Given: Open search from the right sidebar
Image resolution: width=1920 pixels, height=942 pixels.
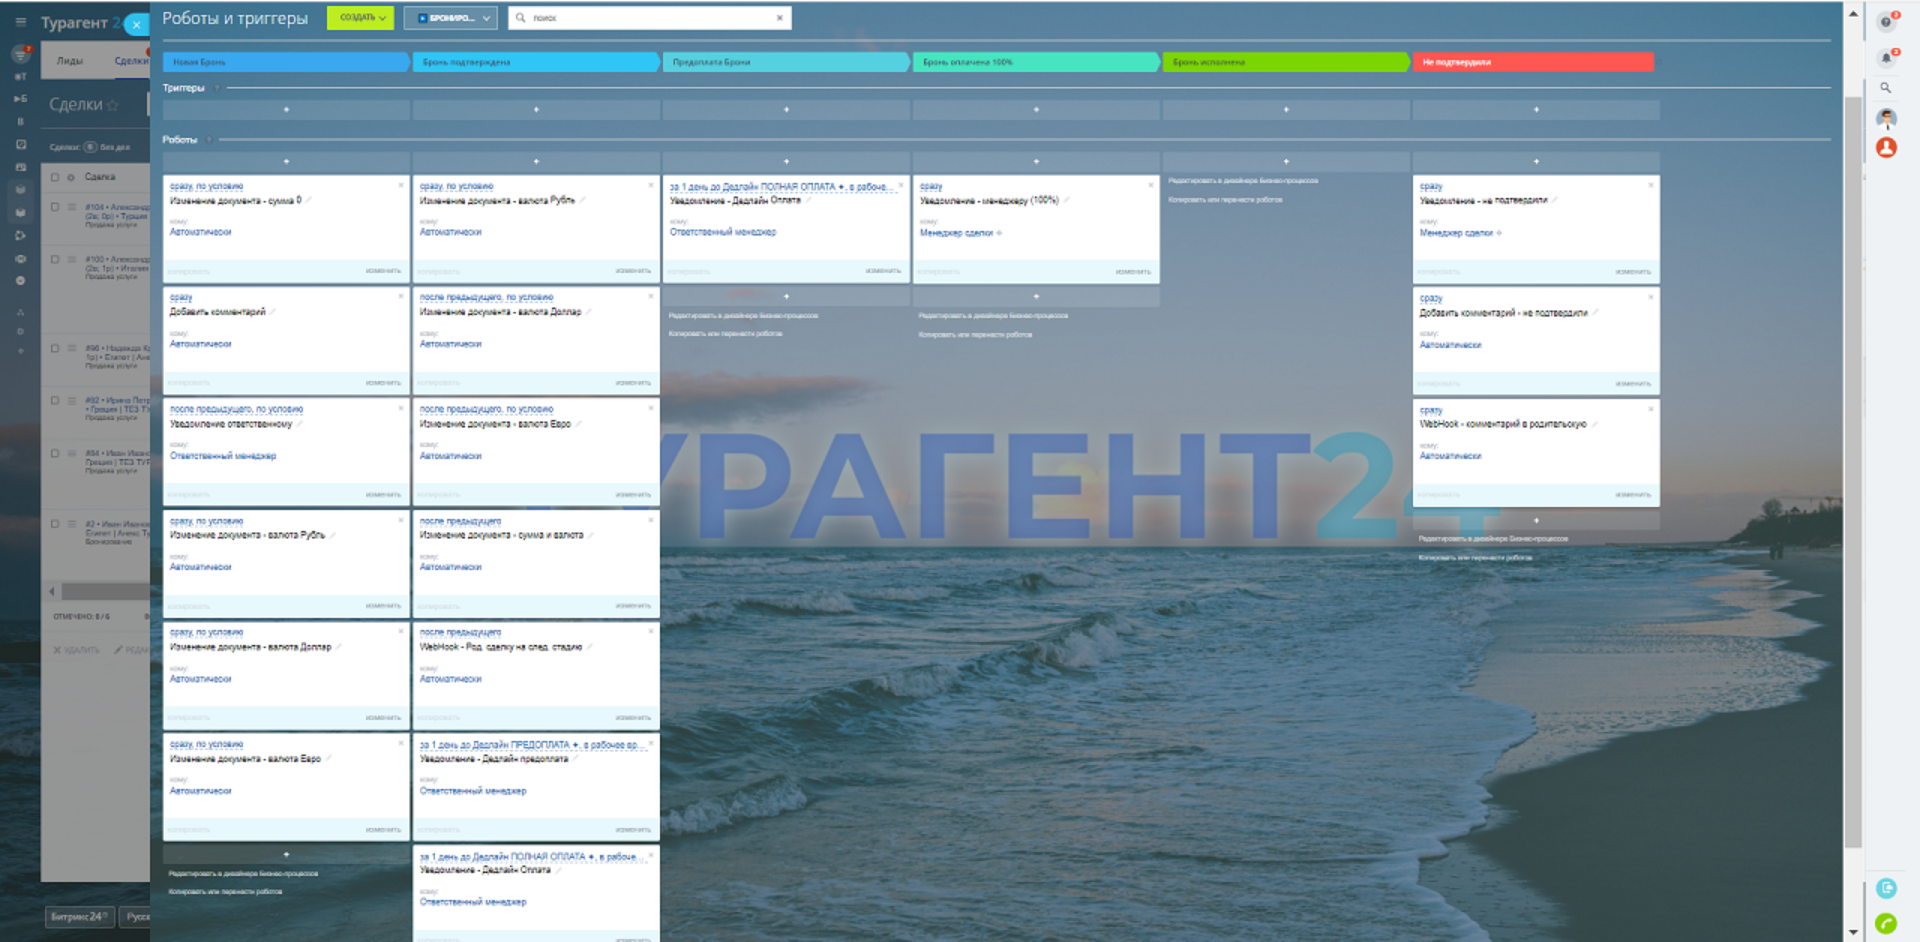Looking at the screenshot, I should [x=1886, y=88].
